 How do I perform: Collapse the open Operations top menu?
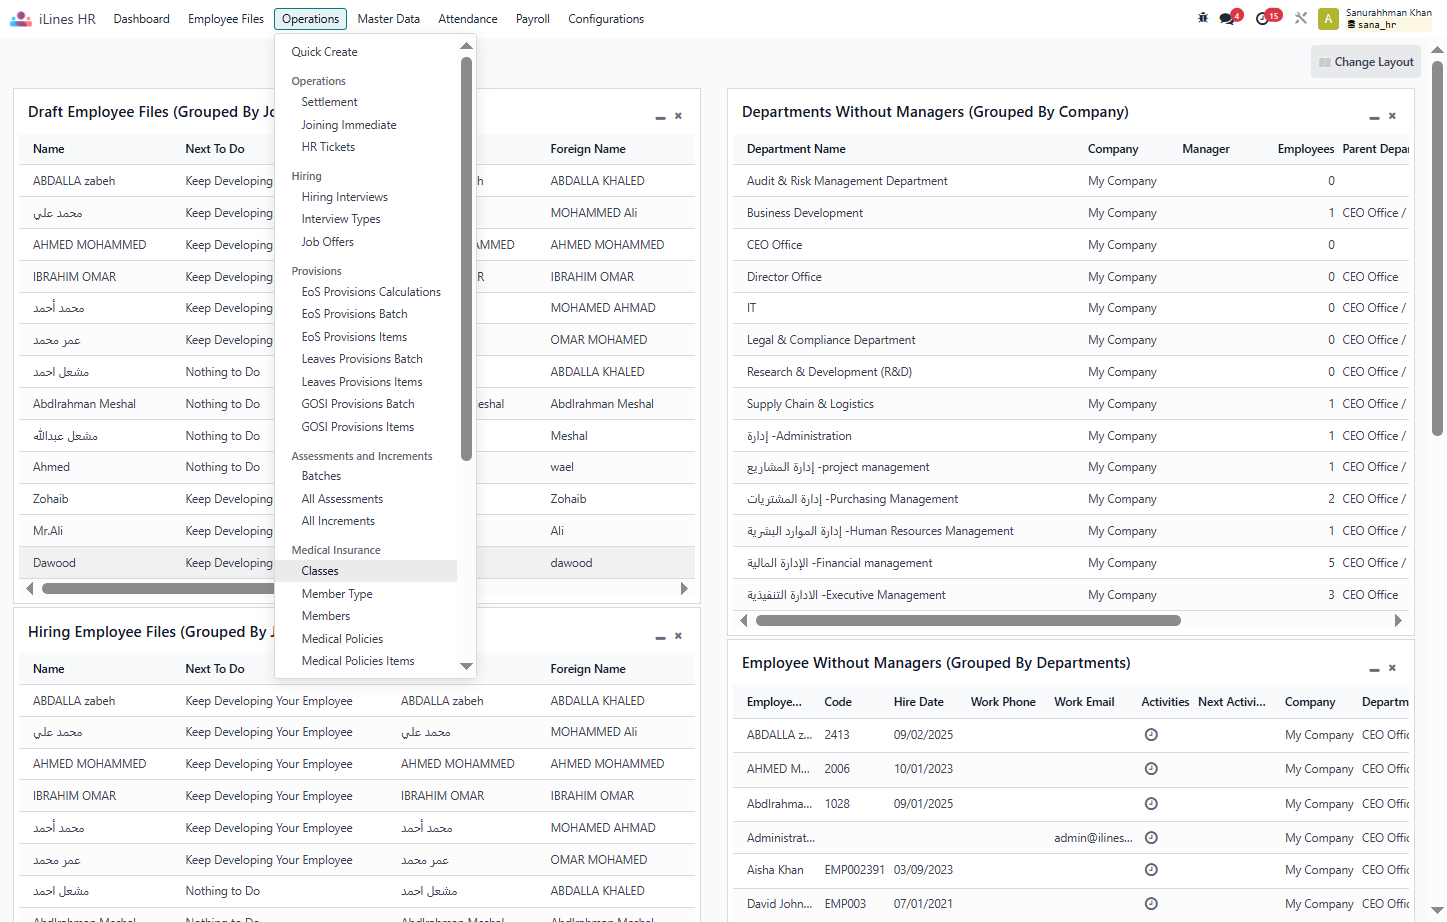pyautogui.click(x=310, y=19)
